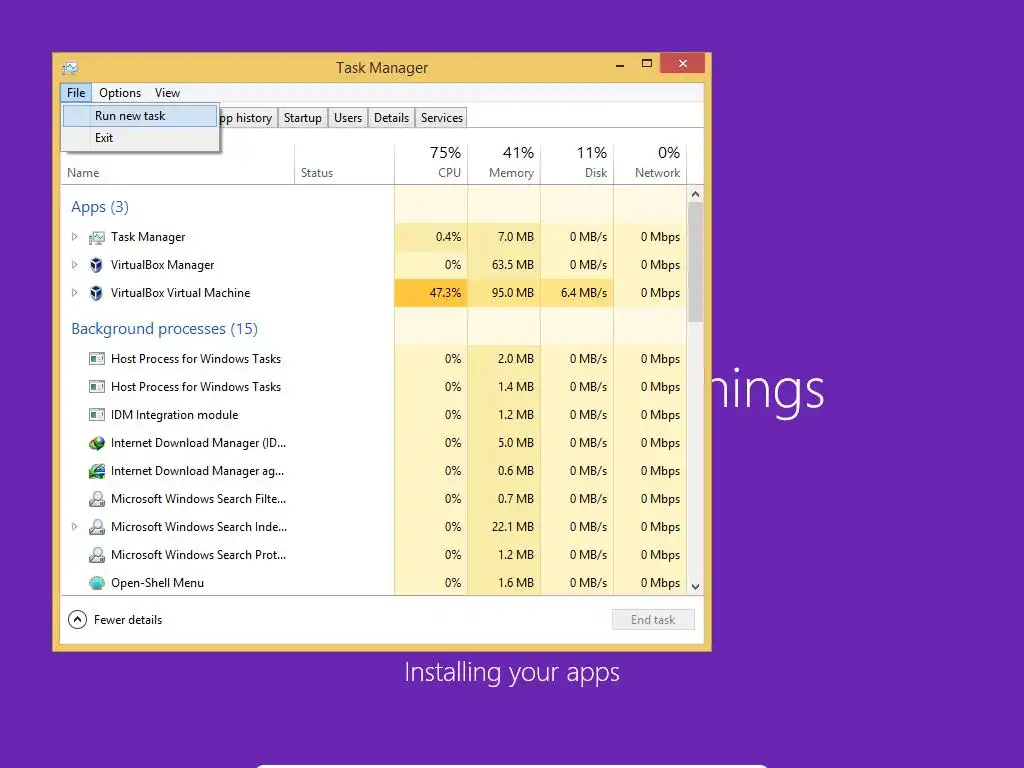Viewport: 1024px width, 768px height.
Task: Select the VirtualBox Virtual Machine row name
Action: (x=180, y=293)
